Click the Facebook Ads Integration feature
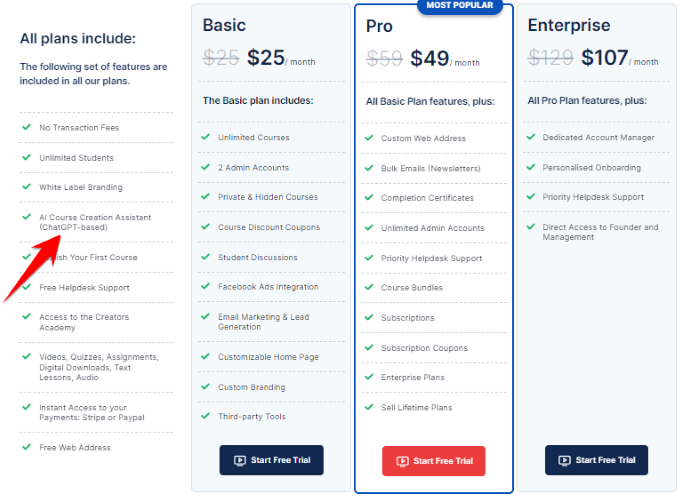 (x=268, y=287)
